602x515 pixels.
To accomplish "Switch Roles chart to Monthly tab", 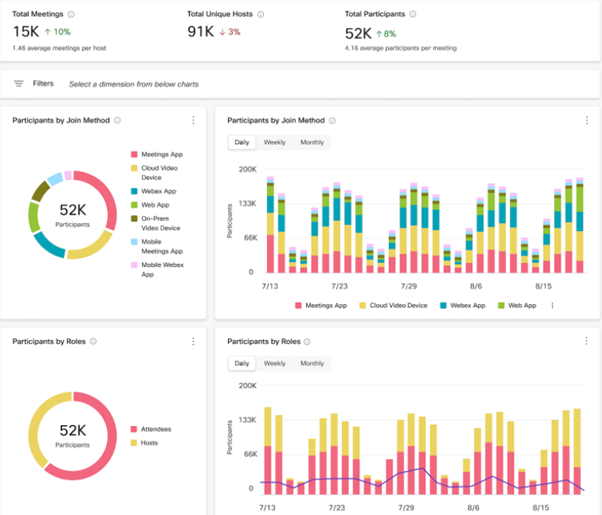I will [x=312, y=364].
